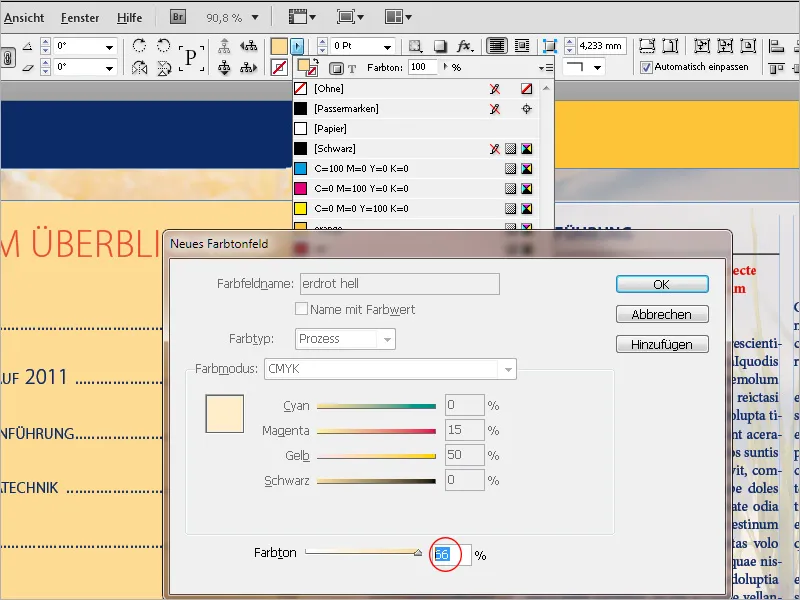Toggle the Passermarken swatch registration icon
The image size is (800, 600).
[525, 110]
